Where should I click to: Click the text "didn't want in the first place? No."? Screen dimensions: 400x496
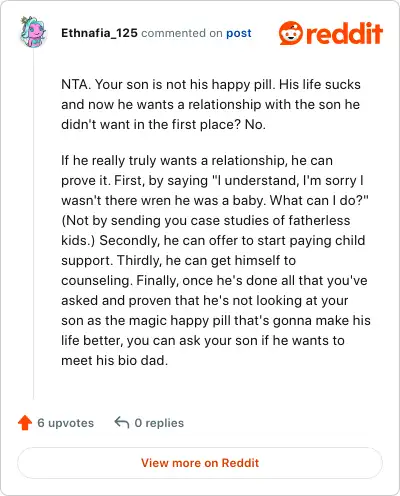pos(163,124)
